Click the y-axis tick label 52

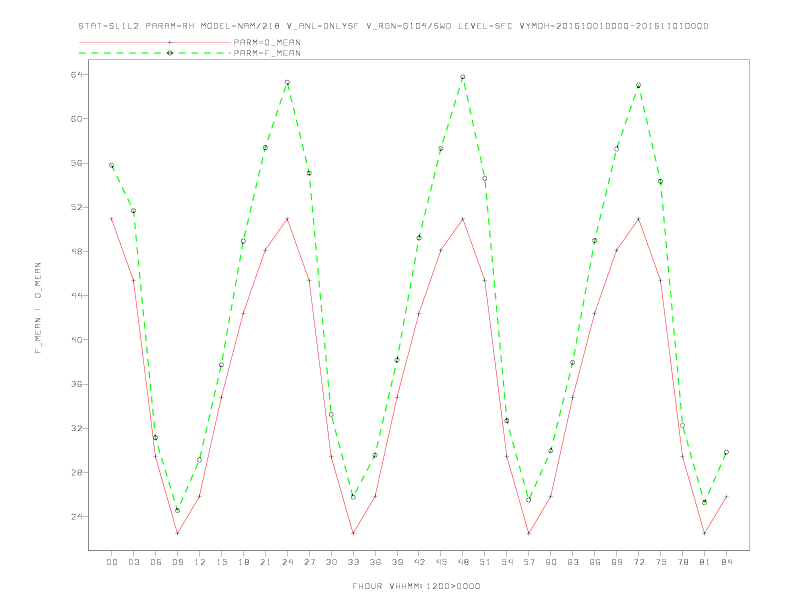click(76, 207)
